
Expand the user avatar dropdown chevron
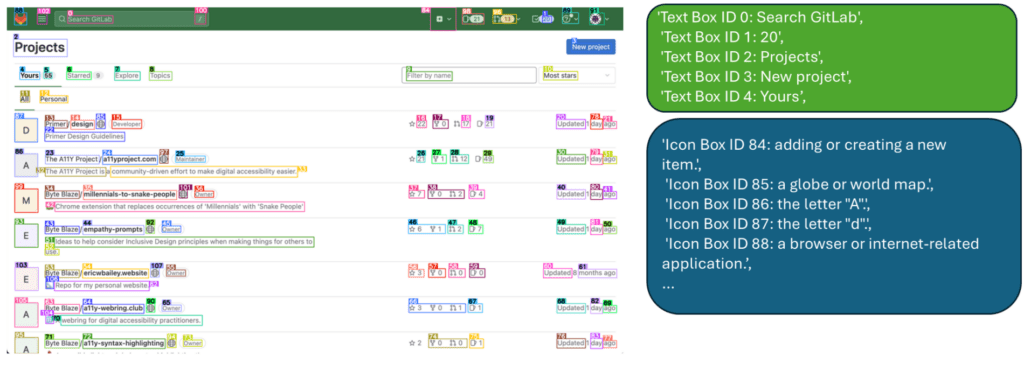tap(607, 20)
